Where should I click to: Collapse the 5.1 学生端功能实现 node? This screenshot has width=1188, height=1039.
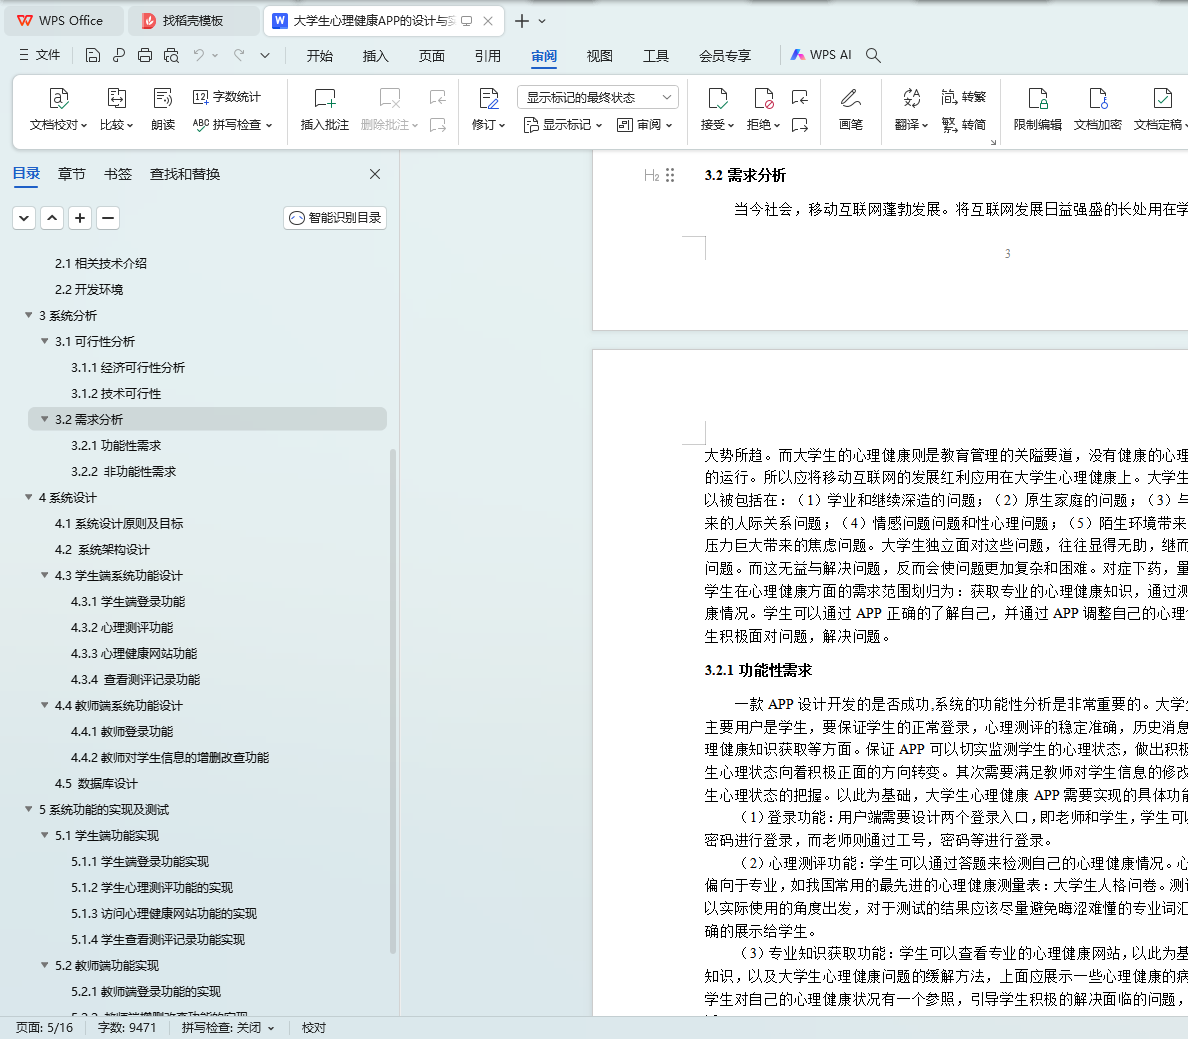tap(45, 835)
